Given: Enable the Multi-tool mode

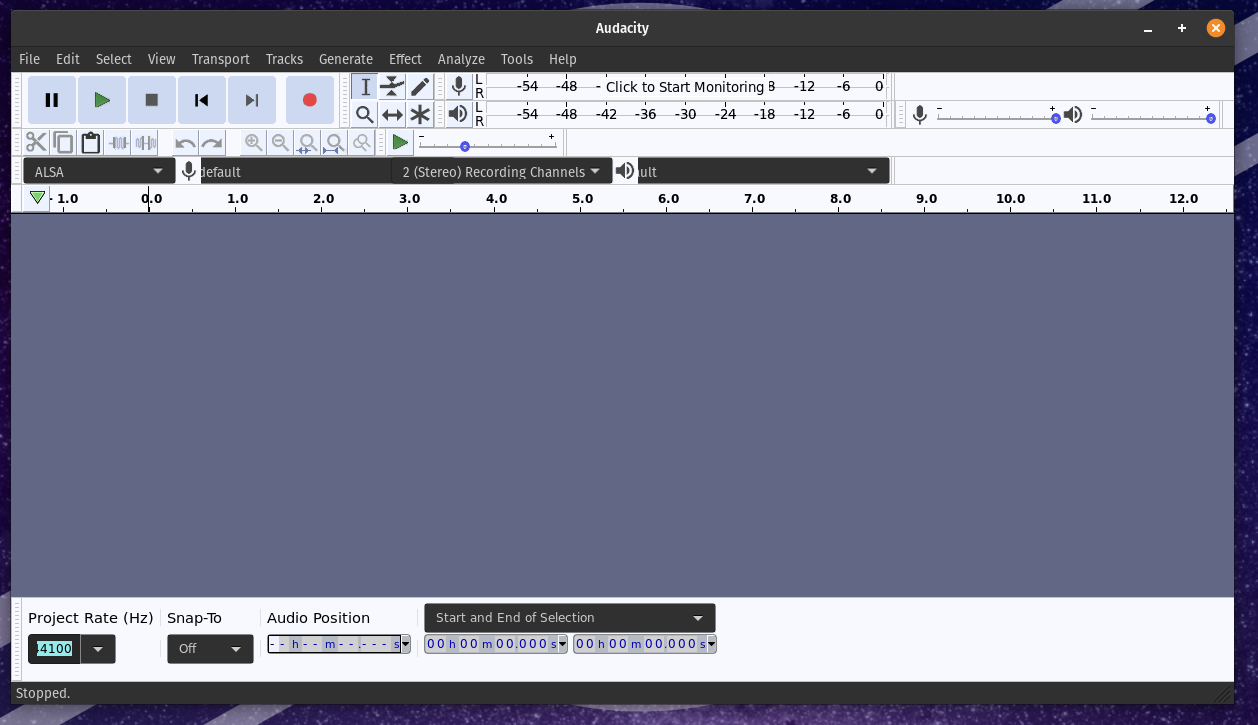Looking at the screenshot, I should click(420, 114).
